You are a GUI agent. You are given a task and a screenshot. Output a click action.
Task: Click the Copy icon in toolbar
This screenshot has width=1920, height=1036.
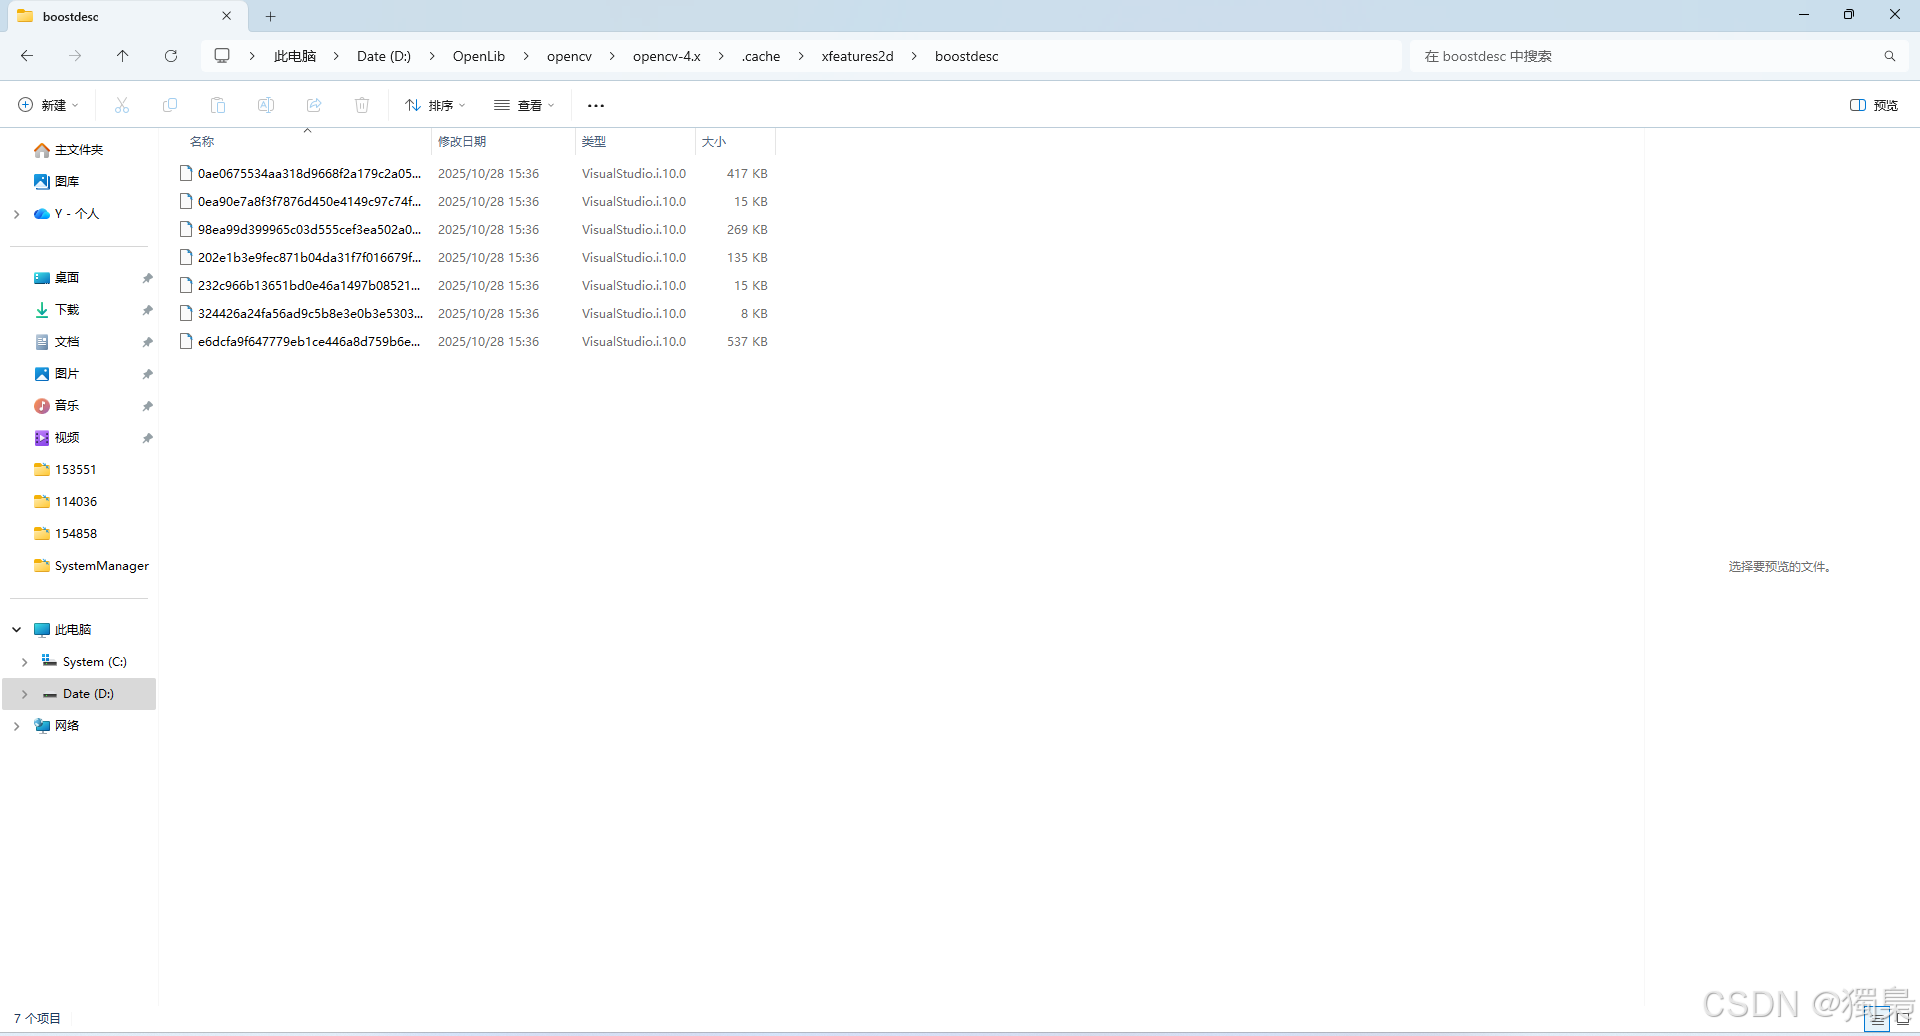[170, 105]
